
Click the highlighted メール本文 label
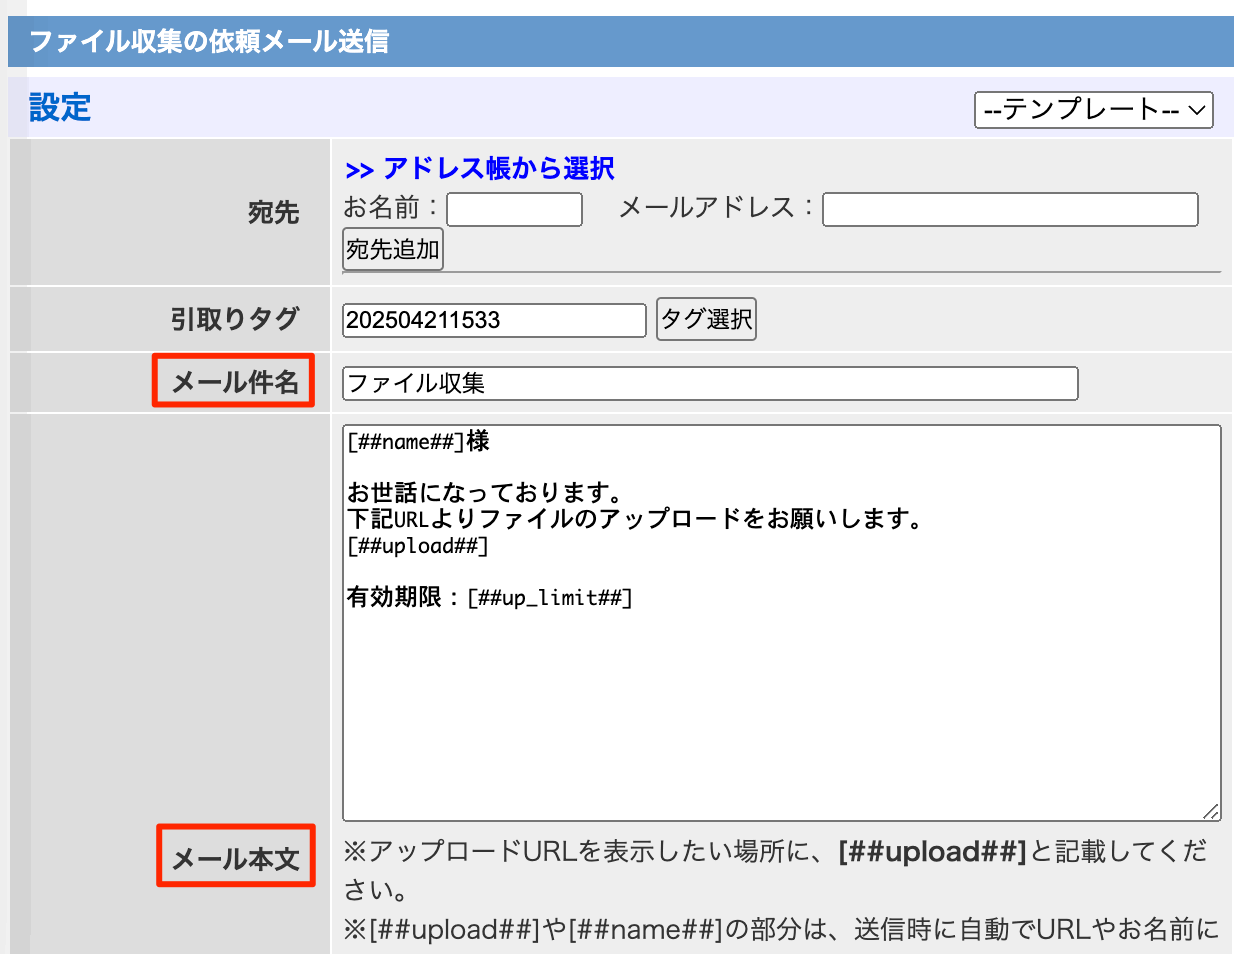click(236, 856)
